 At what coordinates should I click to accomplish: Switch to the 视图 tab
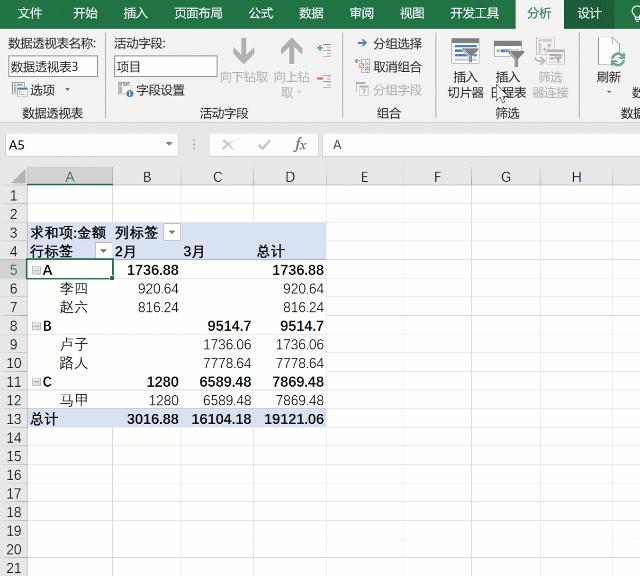[412, 13]
